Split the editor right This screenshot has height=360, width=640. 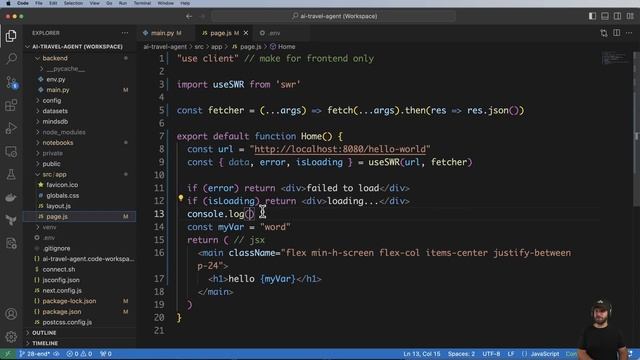pyautogui.click(x=617, y=33)
